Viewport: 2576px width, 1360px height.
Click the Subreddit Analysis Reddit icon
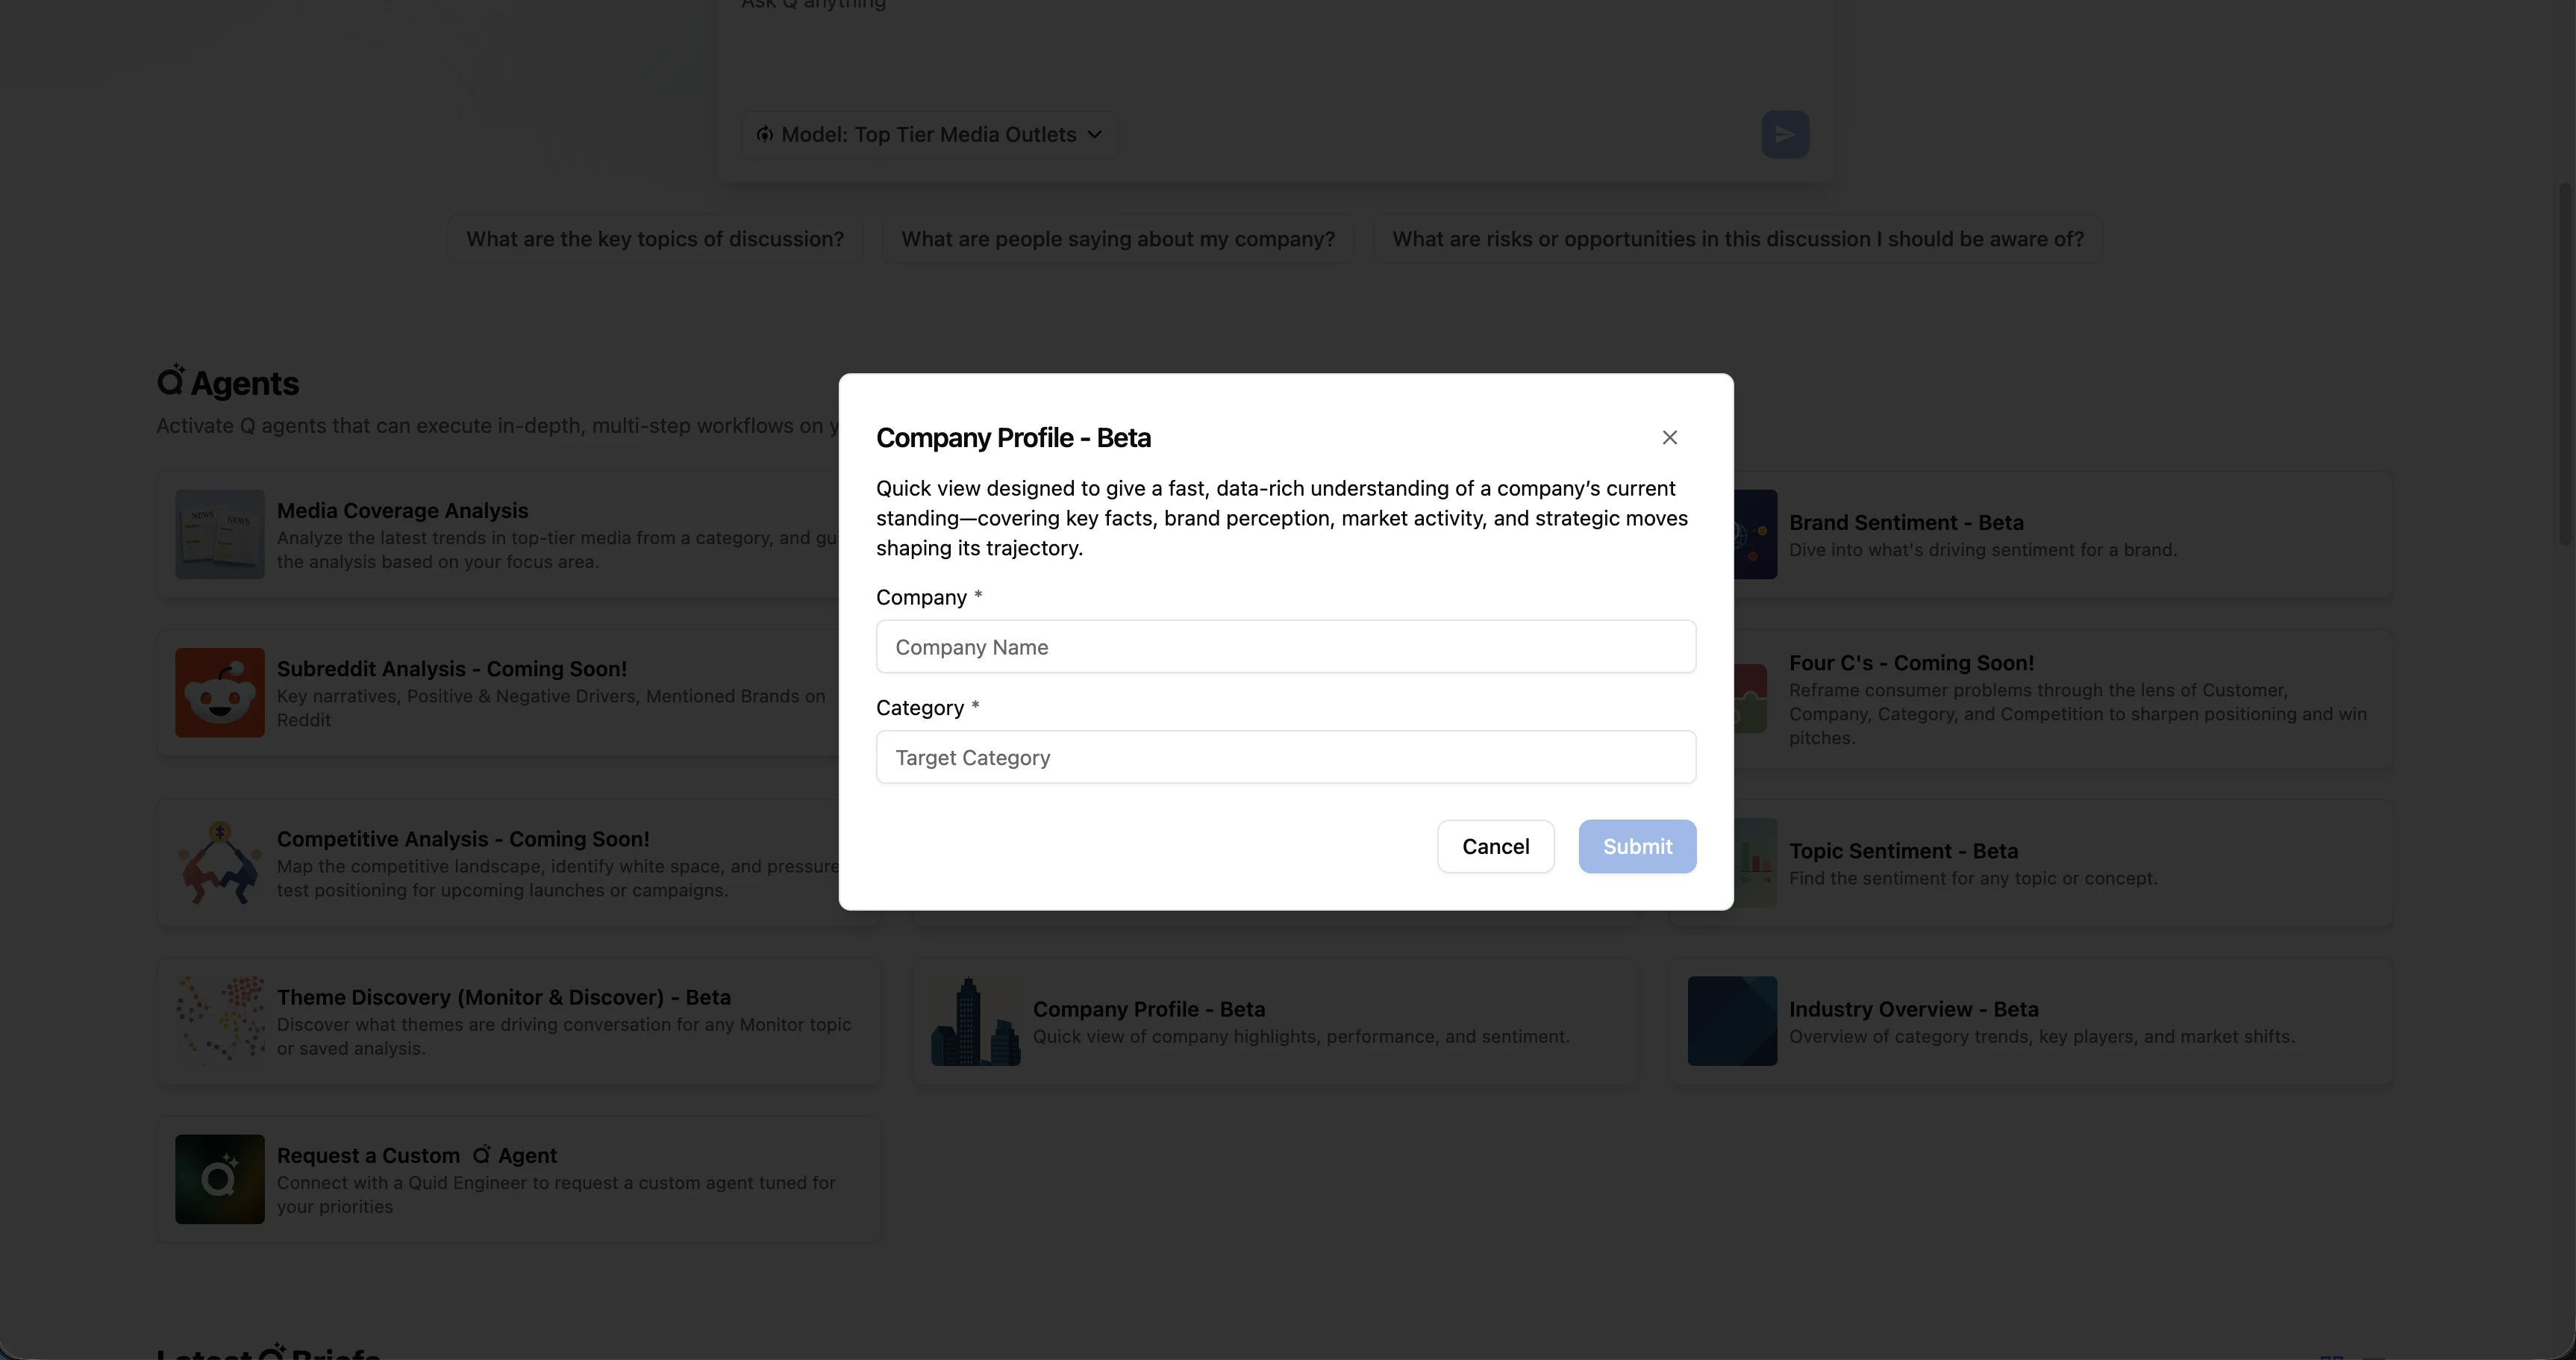click(220, 692)
